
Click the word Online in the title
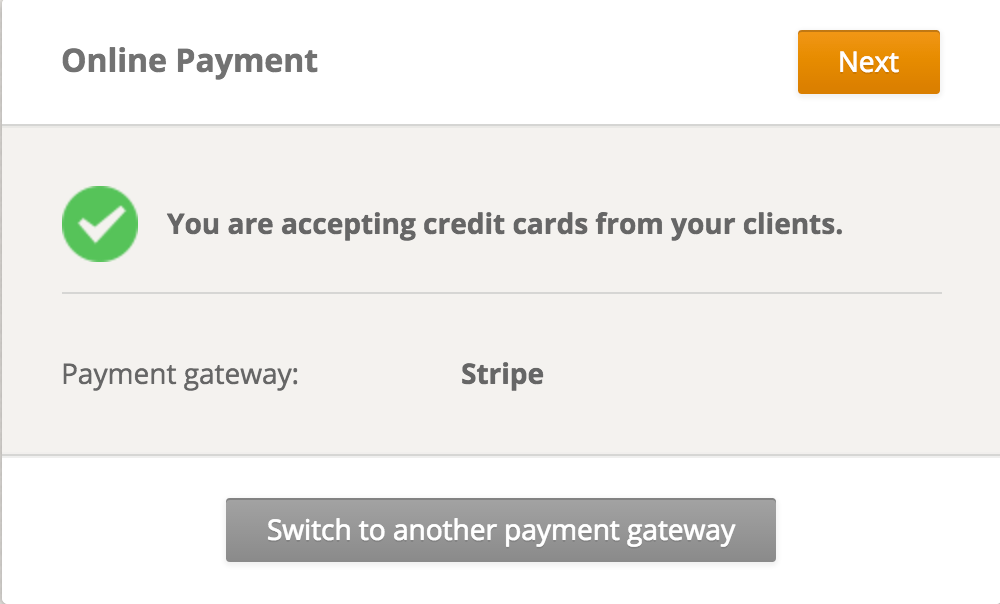pyautogui.click(x=114, y=61)
